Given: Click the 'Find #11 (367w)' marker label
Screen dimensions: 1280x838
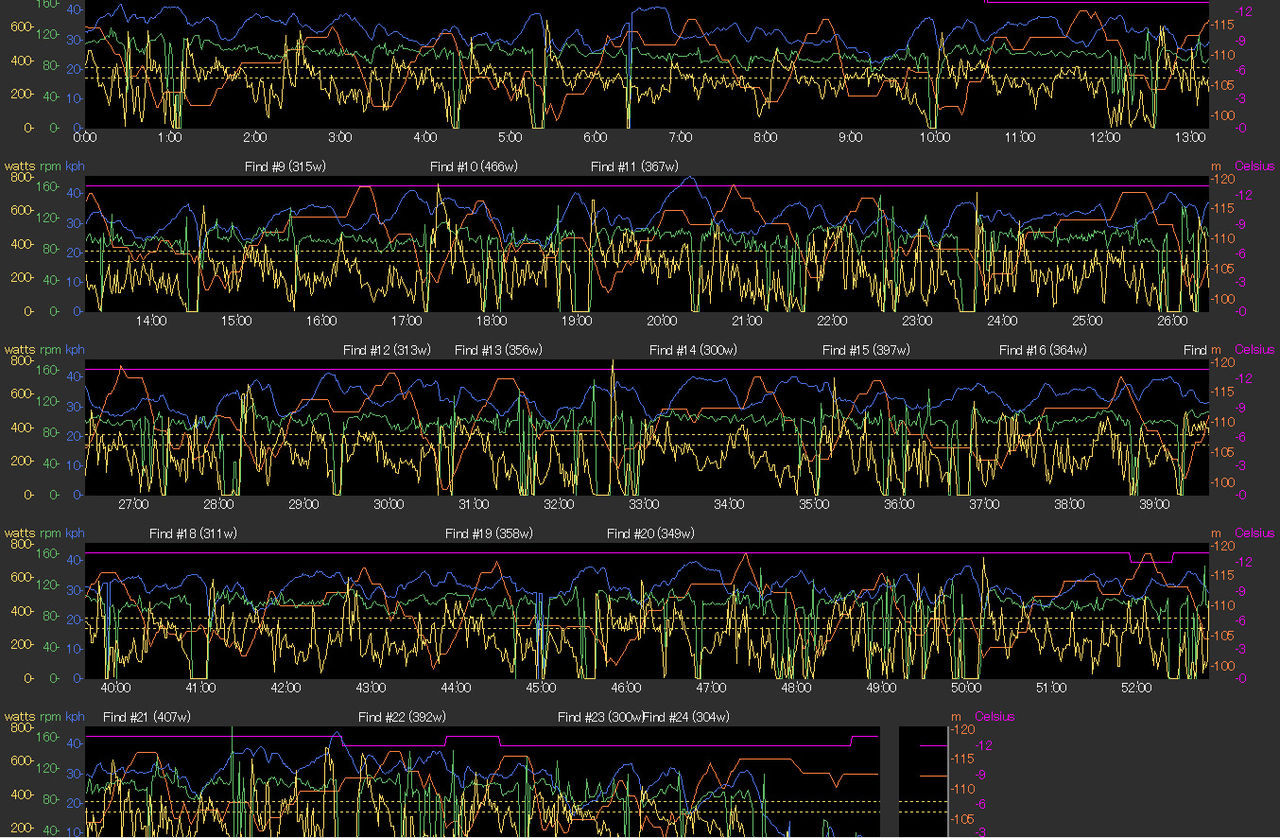Looking at the screenshot, I should [x=634, y=166].
